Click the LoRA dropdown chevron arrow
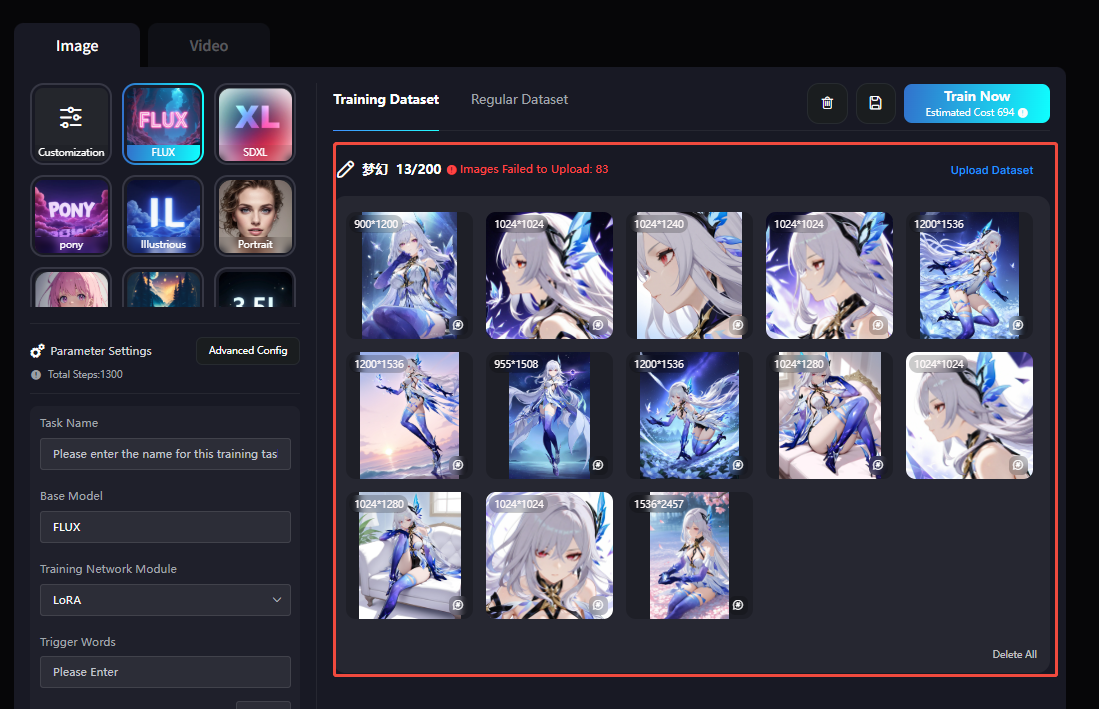The width and height of the screenshot is (1099, 709). [277, 600]
